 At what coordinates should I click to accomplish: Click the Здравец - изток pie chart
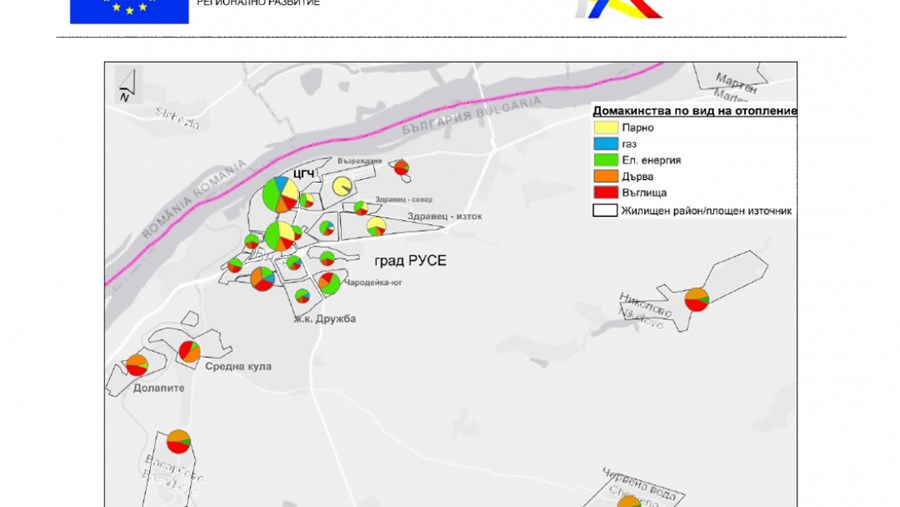tap(377, 227)
